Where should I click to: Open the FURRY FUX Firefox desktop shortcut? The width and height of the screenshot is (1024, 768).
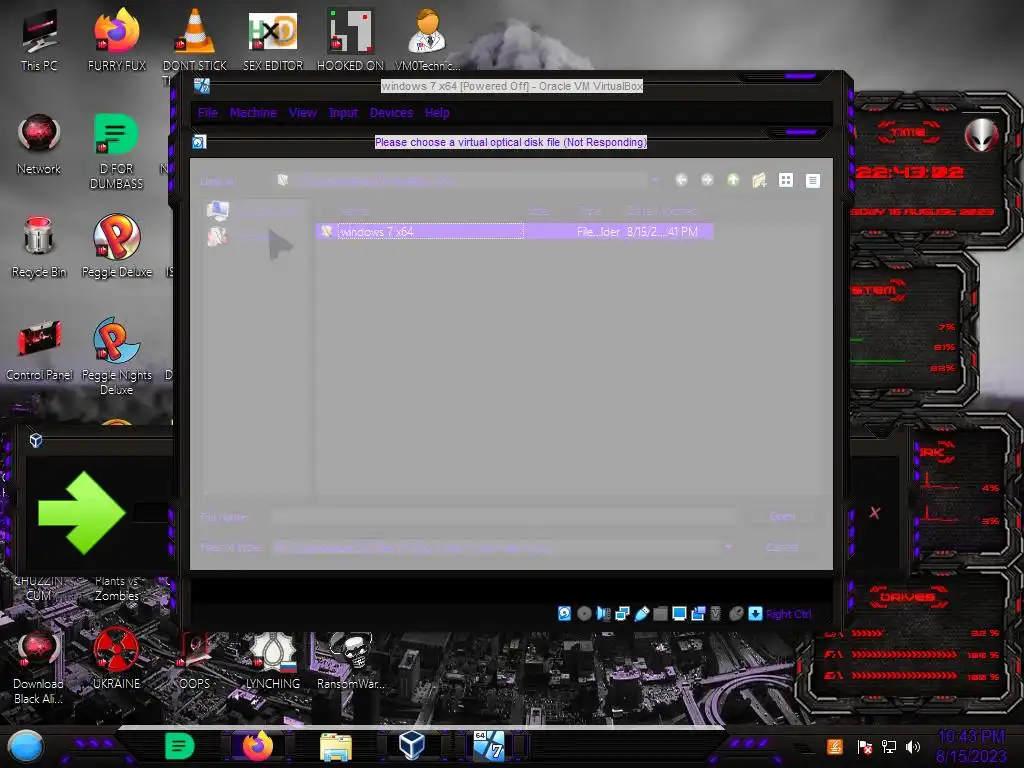117,39
